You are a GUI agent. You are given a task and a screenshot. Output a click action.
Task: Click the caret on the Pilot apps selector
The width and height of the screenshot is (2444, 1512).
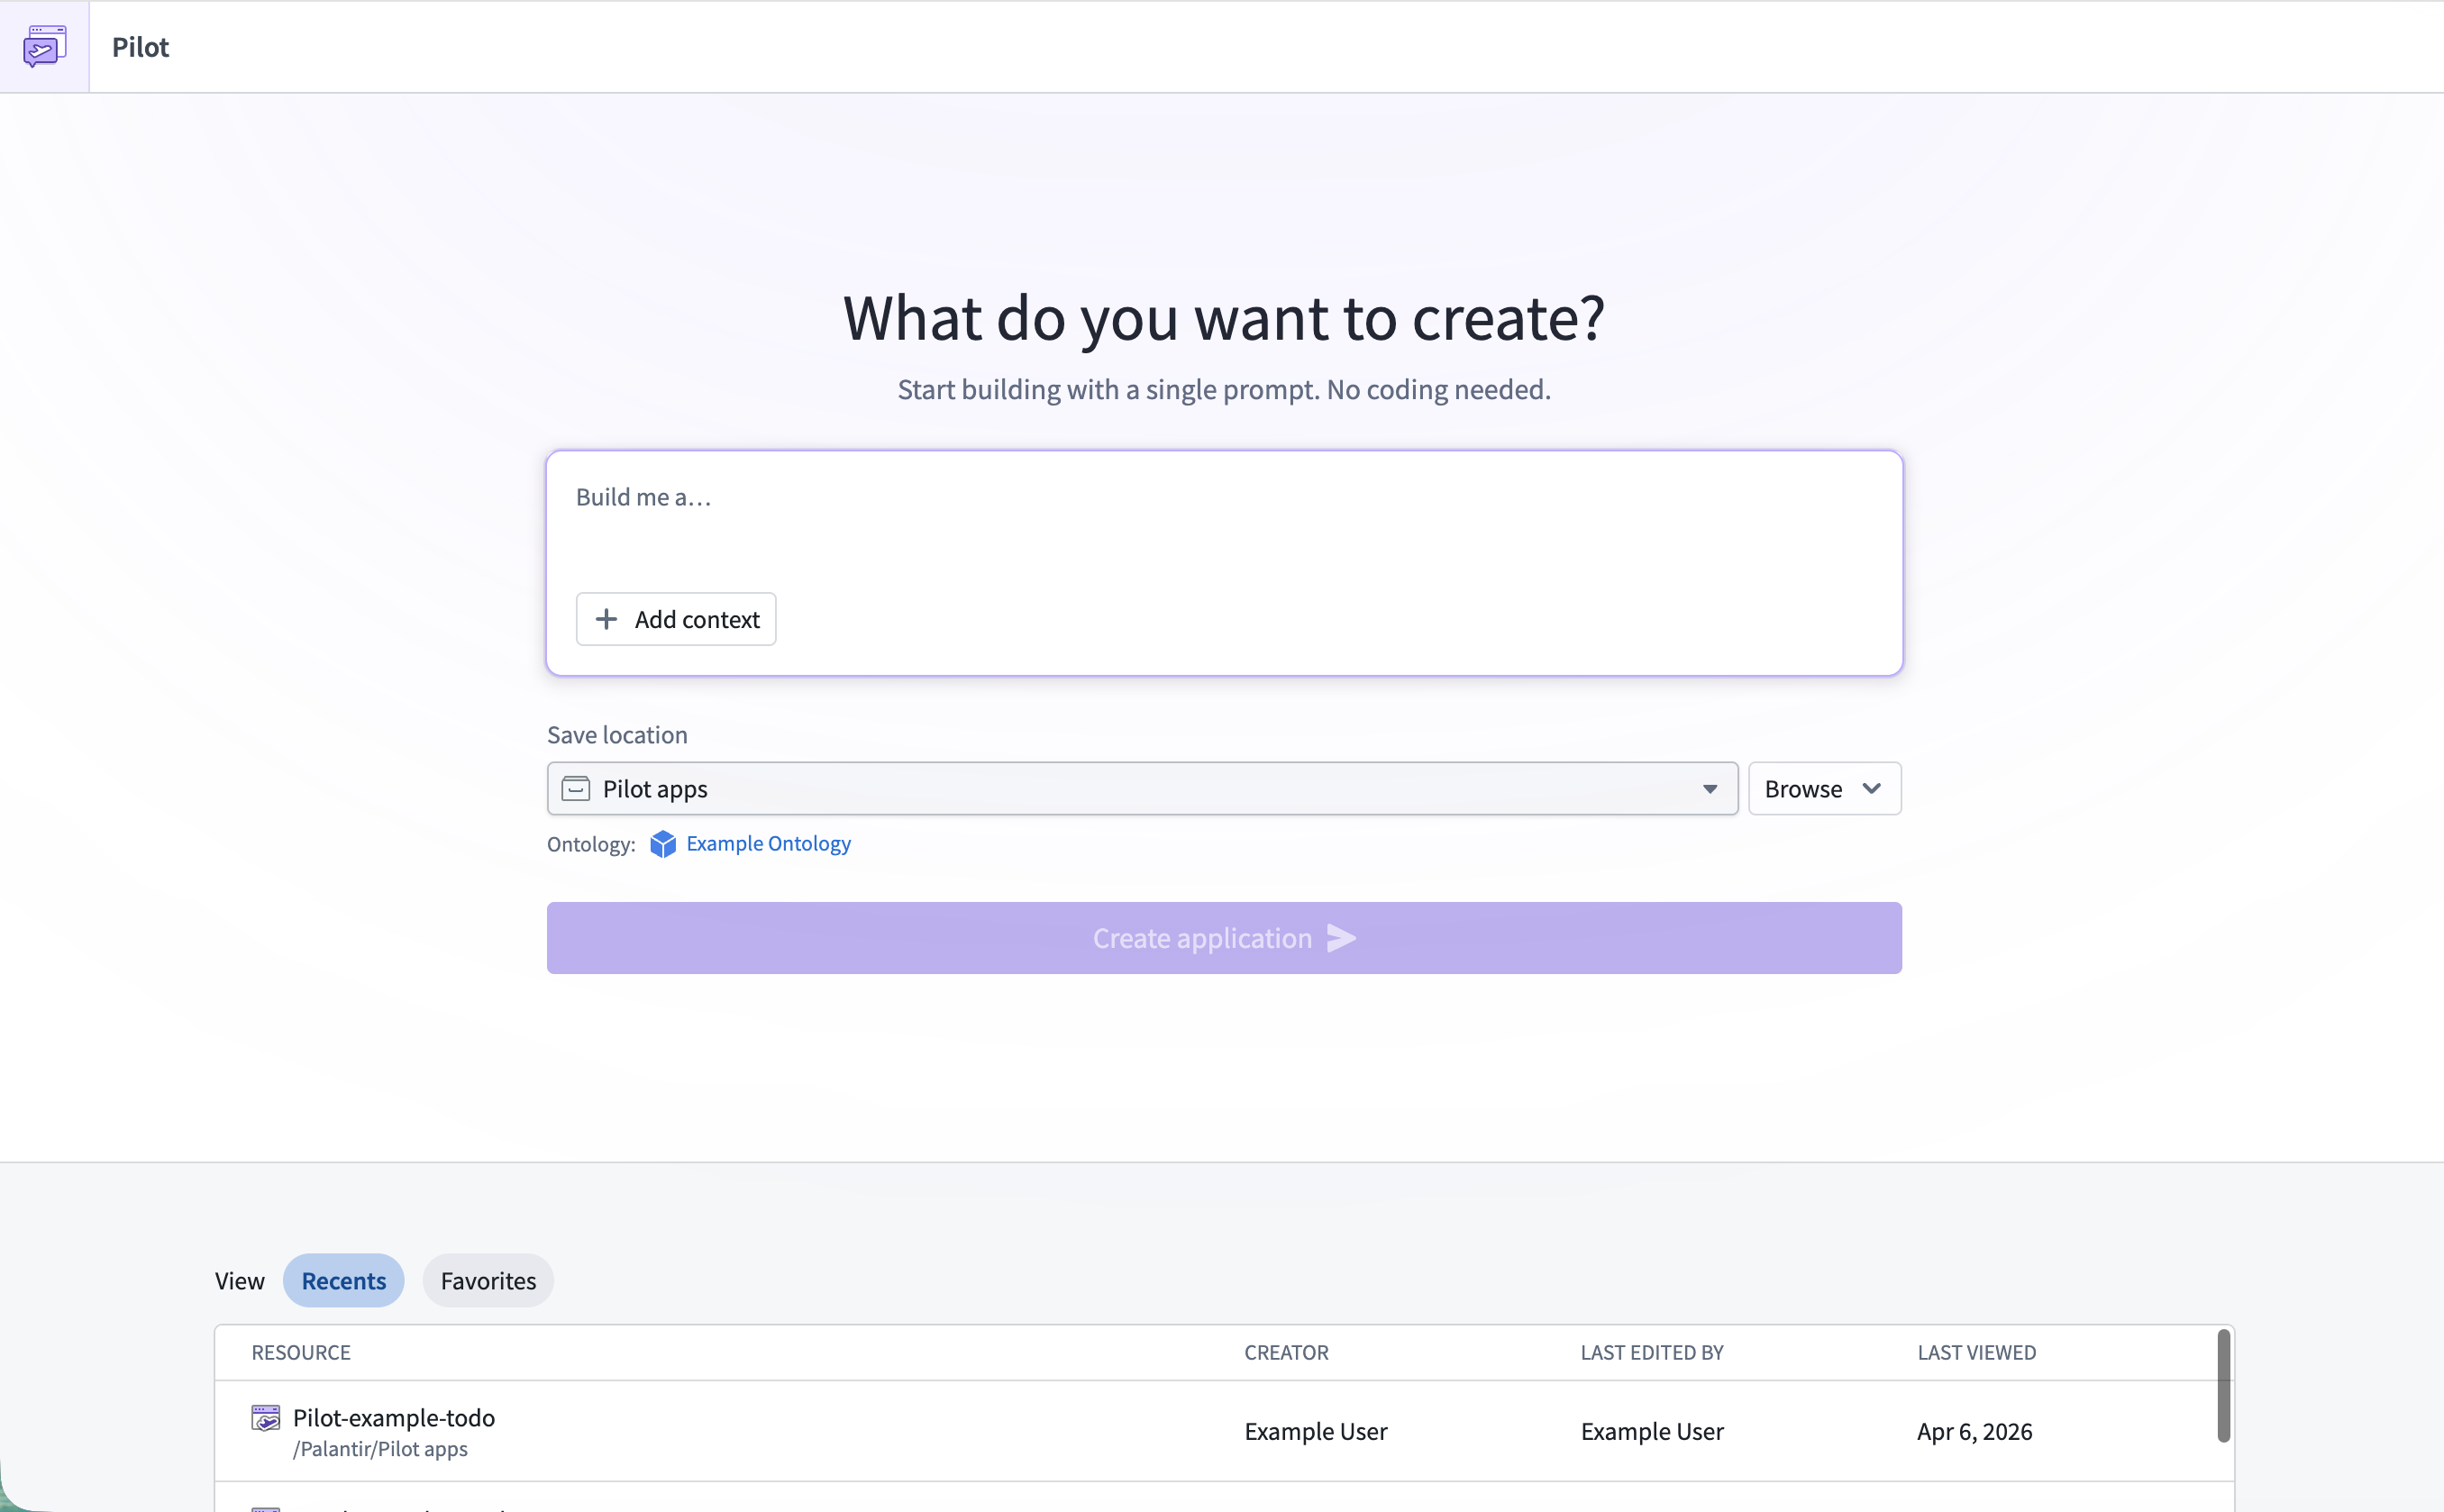click(x=1710, y=789)
